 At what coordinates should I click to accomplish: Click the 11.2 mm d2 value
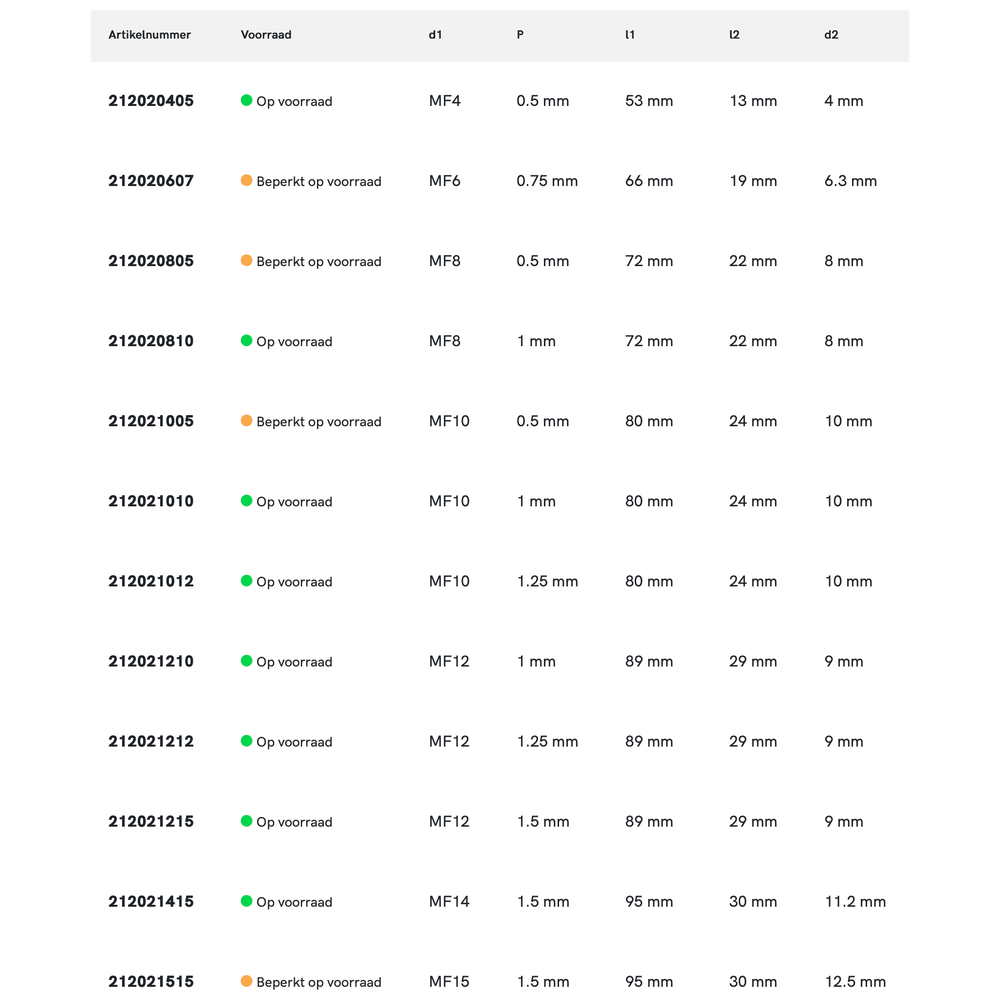pyautogui.click(x=854, y=901)
